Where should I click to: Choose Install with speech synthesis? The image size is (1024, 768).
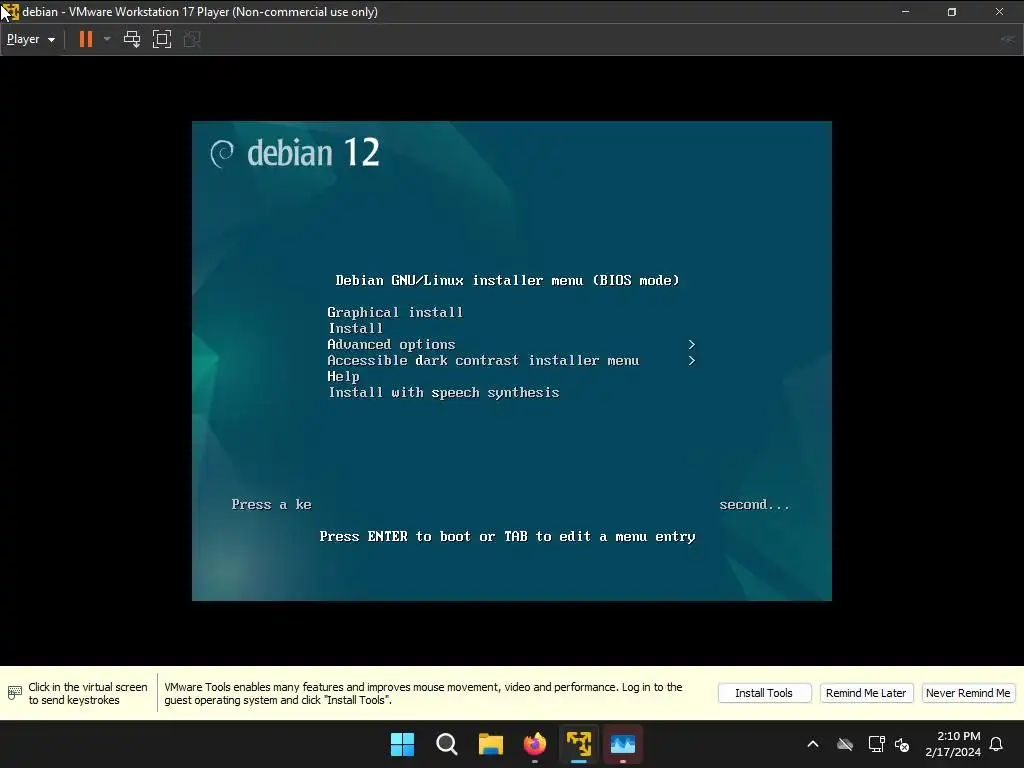[x=443, y=392]
